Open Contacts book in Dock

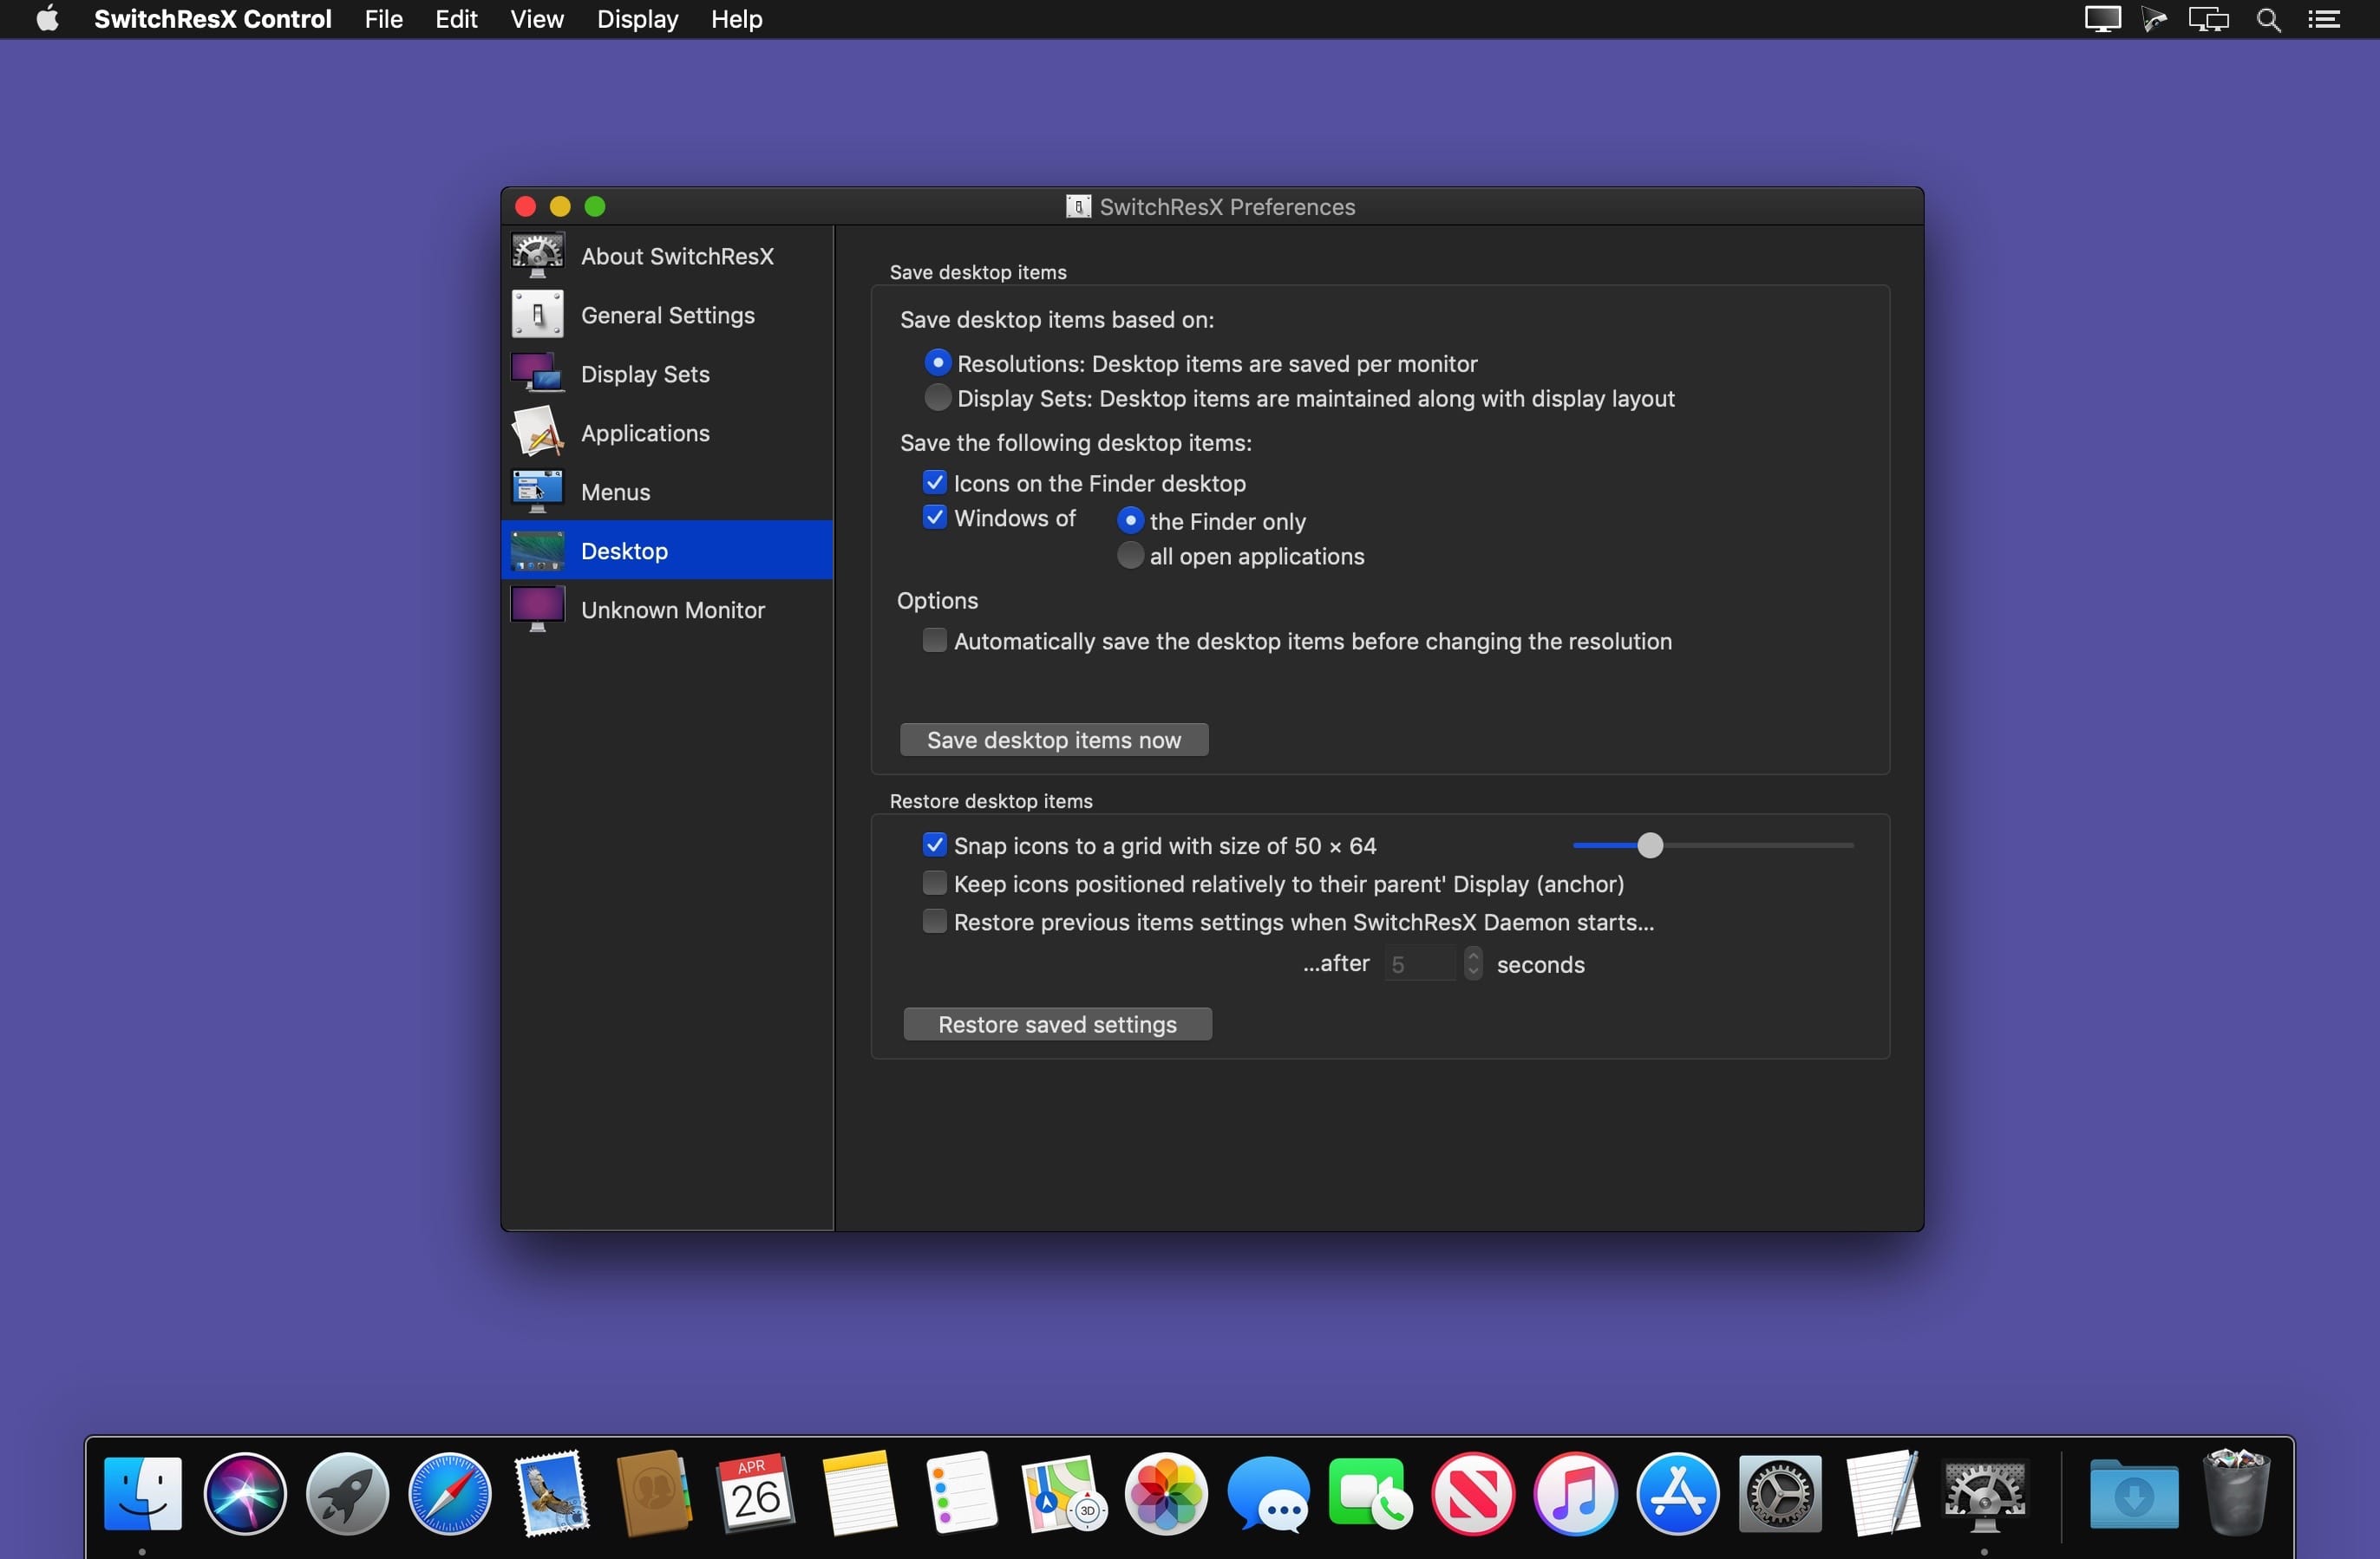tap(654, 1493)
